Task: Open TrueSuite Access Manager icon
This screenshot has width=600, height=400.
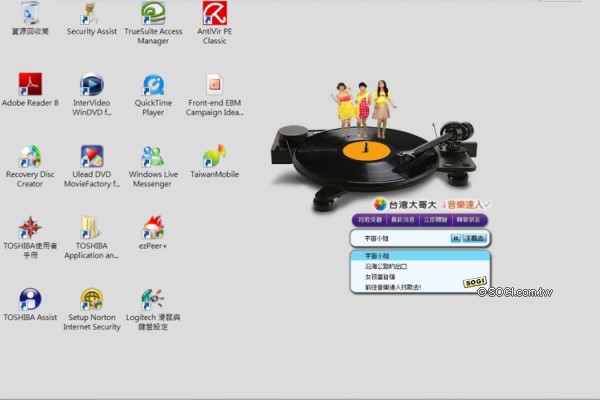Action: coord(153,22)
